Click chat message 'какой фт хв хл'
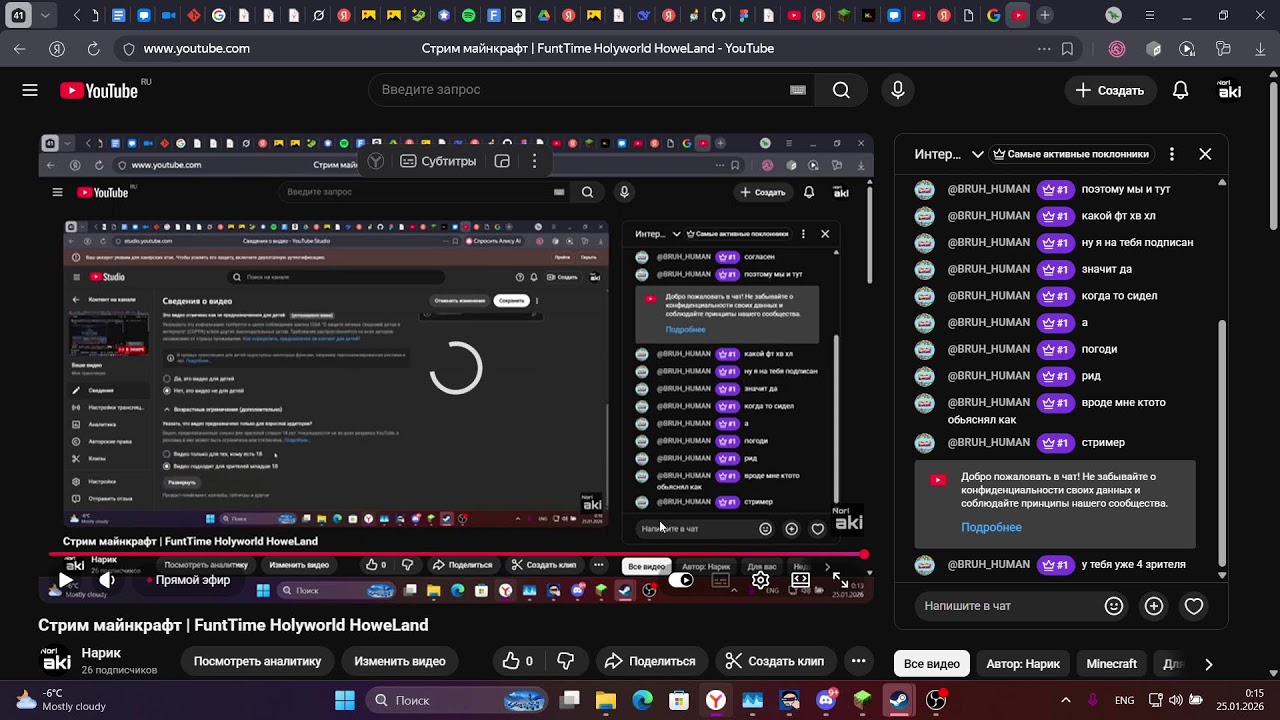Image resolution: width=1280 pixels, height=720 pixels. [x=1118, y=216]
